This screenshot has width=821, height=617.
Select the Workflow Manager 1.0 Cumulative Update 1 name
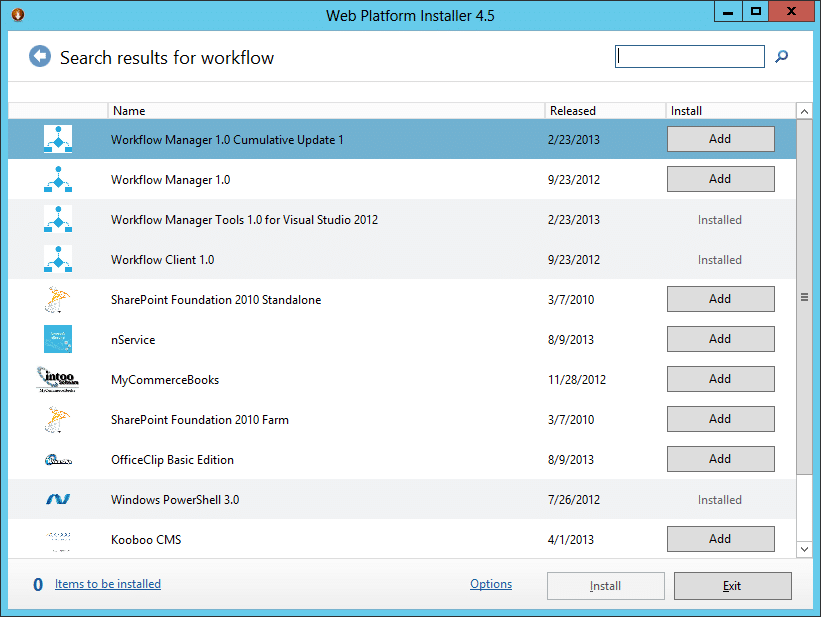pos(227,140)
